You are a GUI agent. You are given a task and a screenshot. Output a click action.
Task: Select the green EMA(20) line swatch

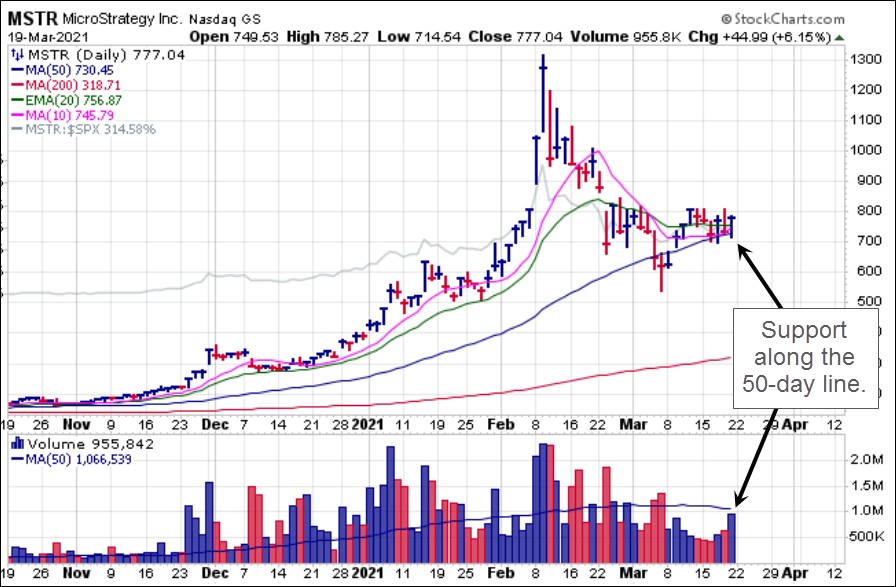pos(18,101)
